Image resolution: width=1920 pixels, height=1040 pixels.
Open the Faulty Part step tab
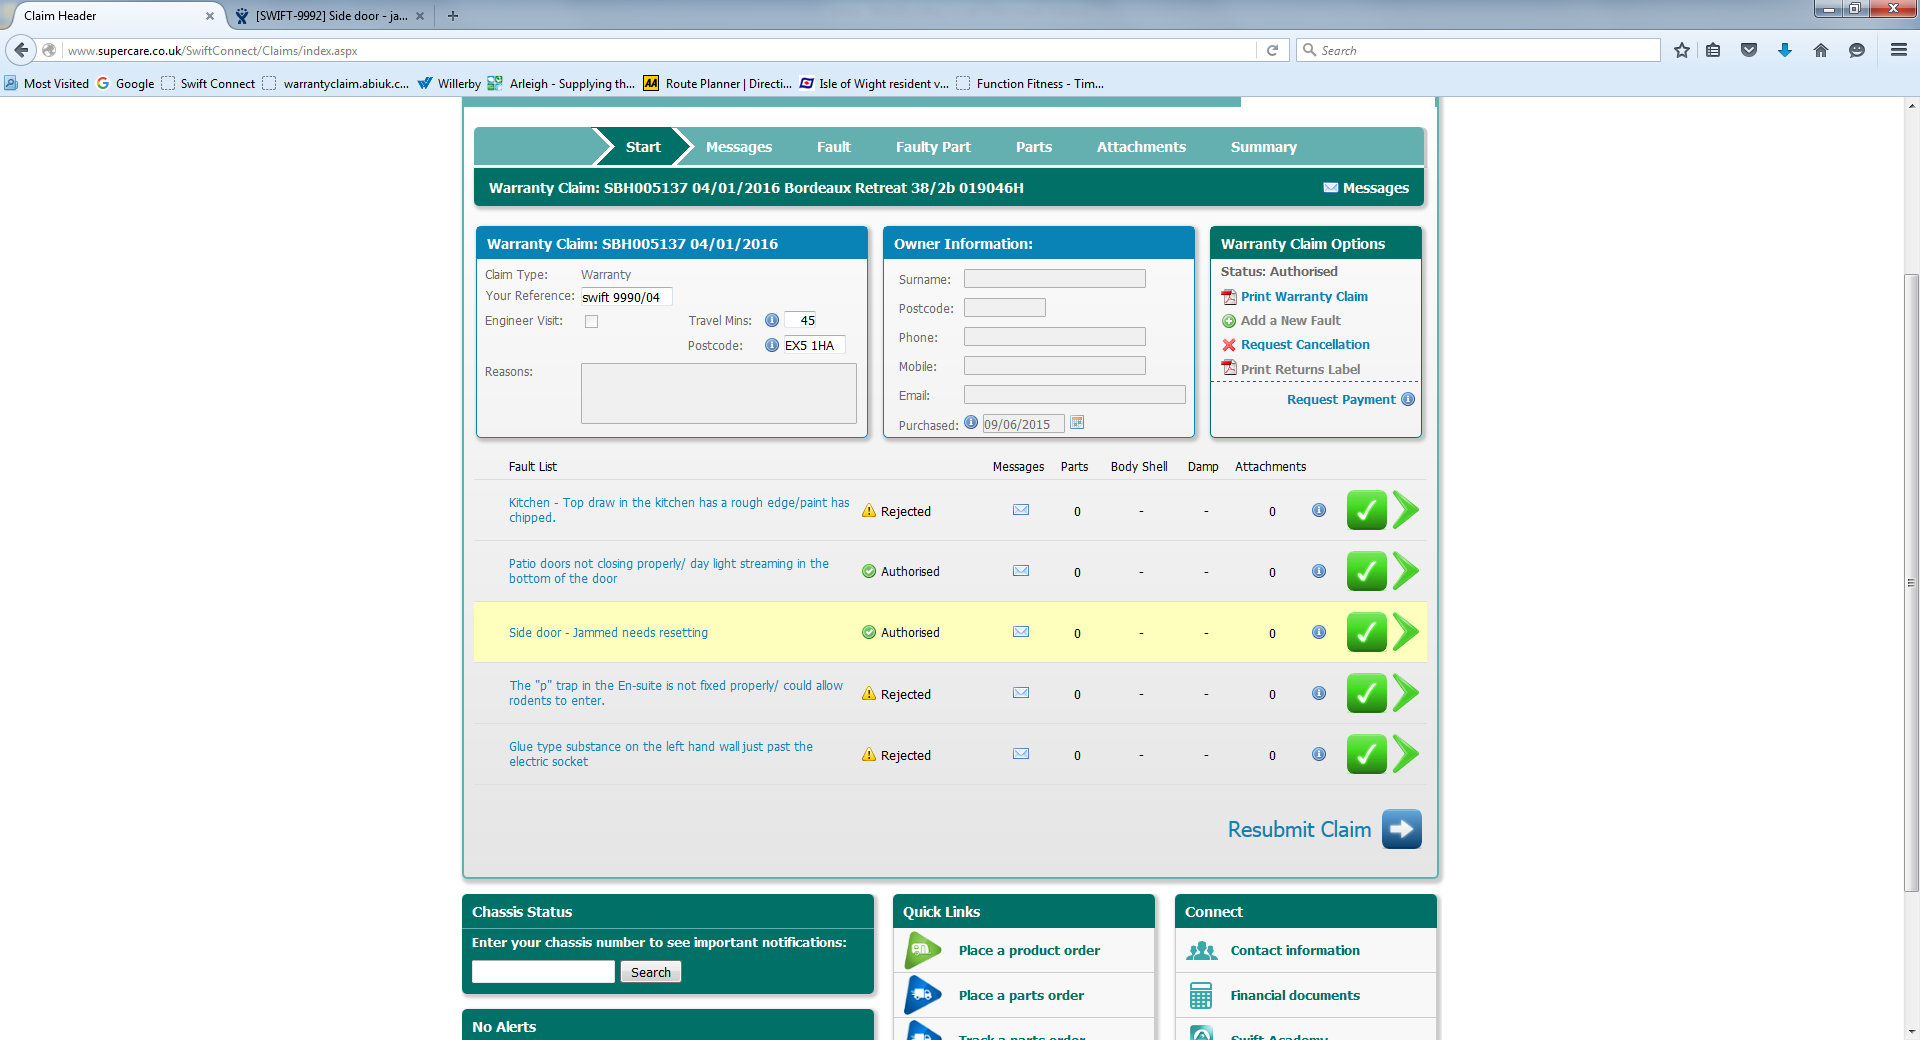(x=933, y=147)
